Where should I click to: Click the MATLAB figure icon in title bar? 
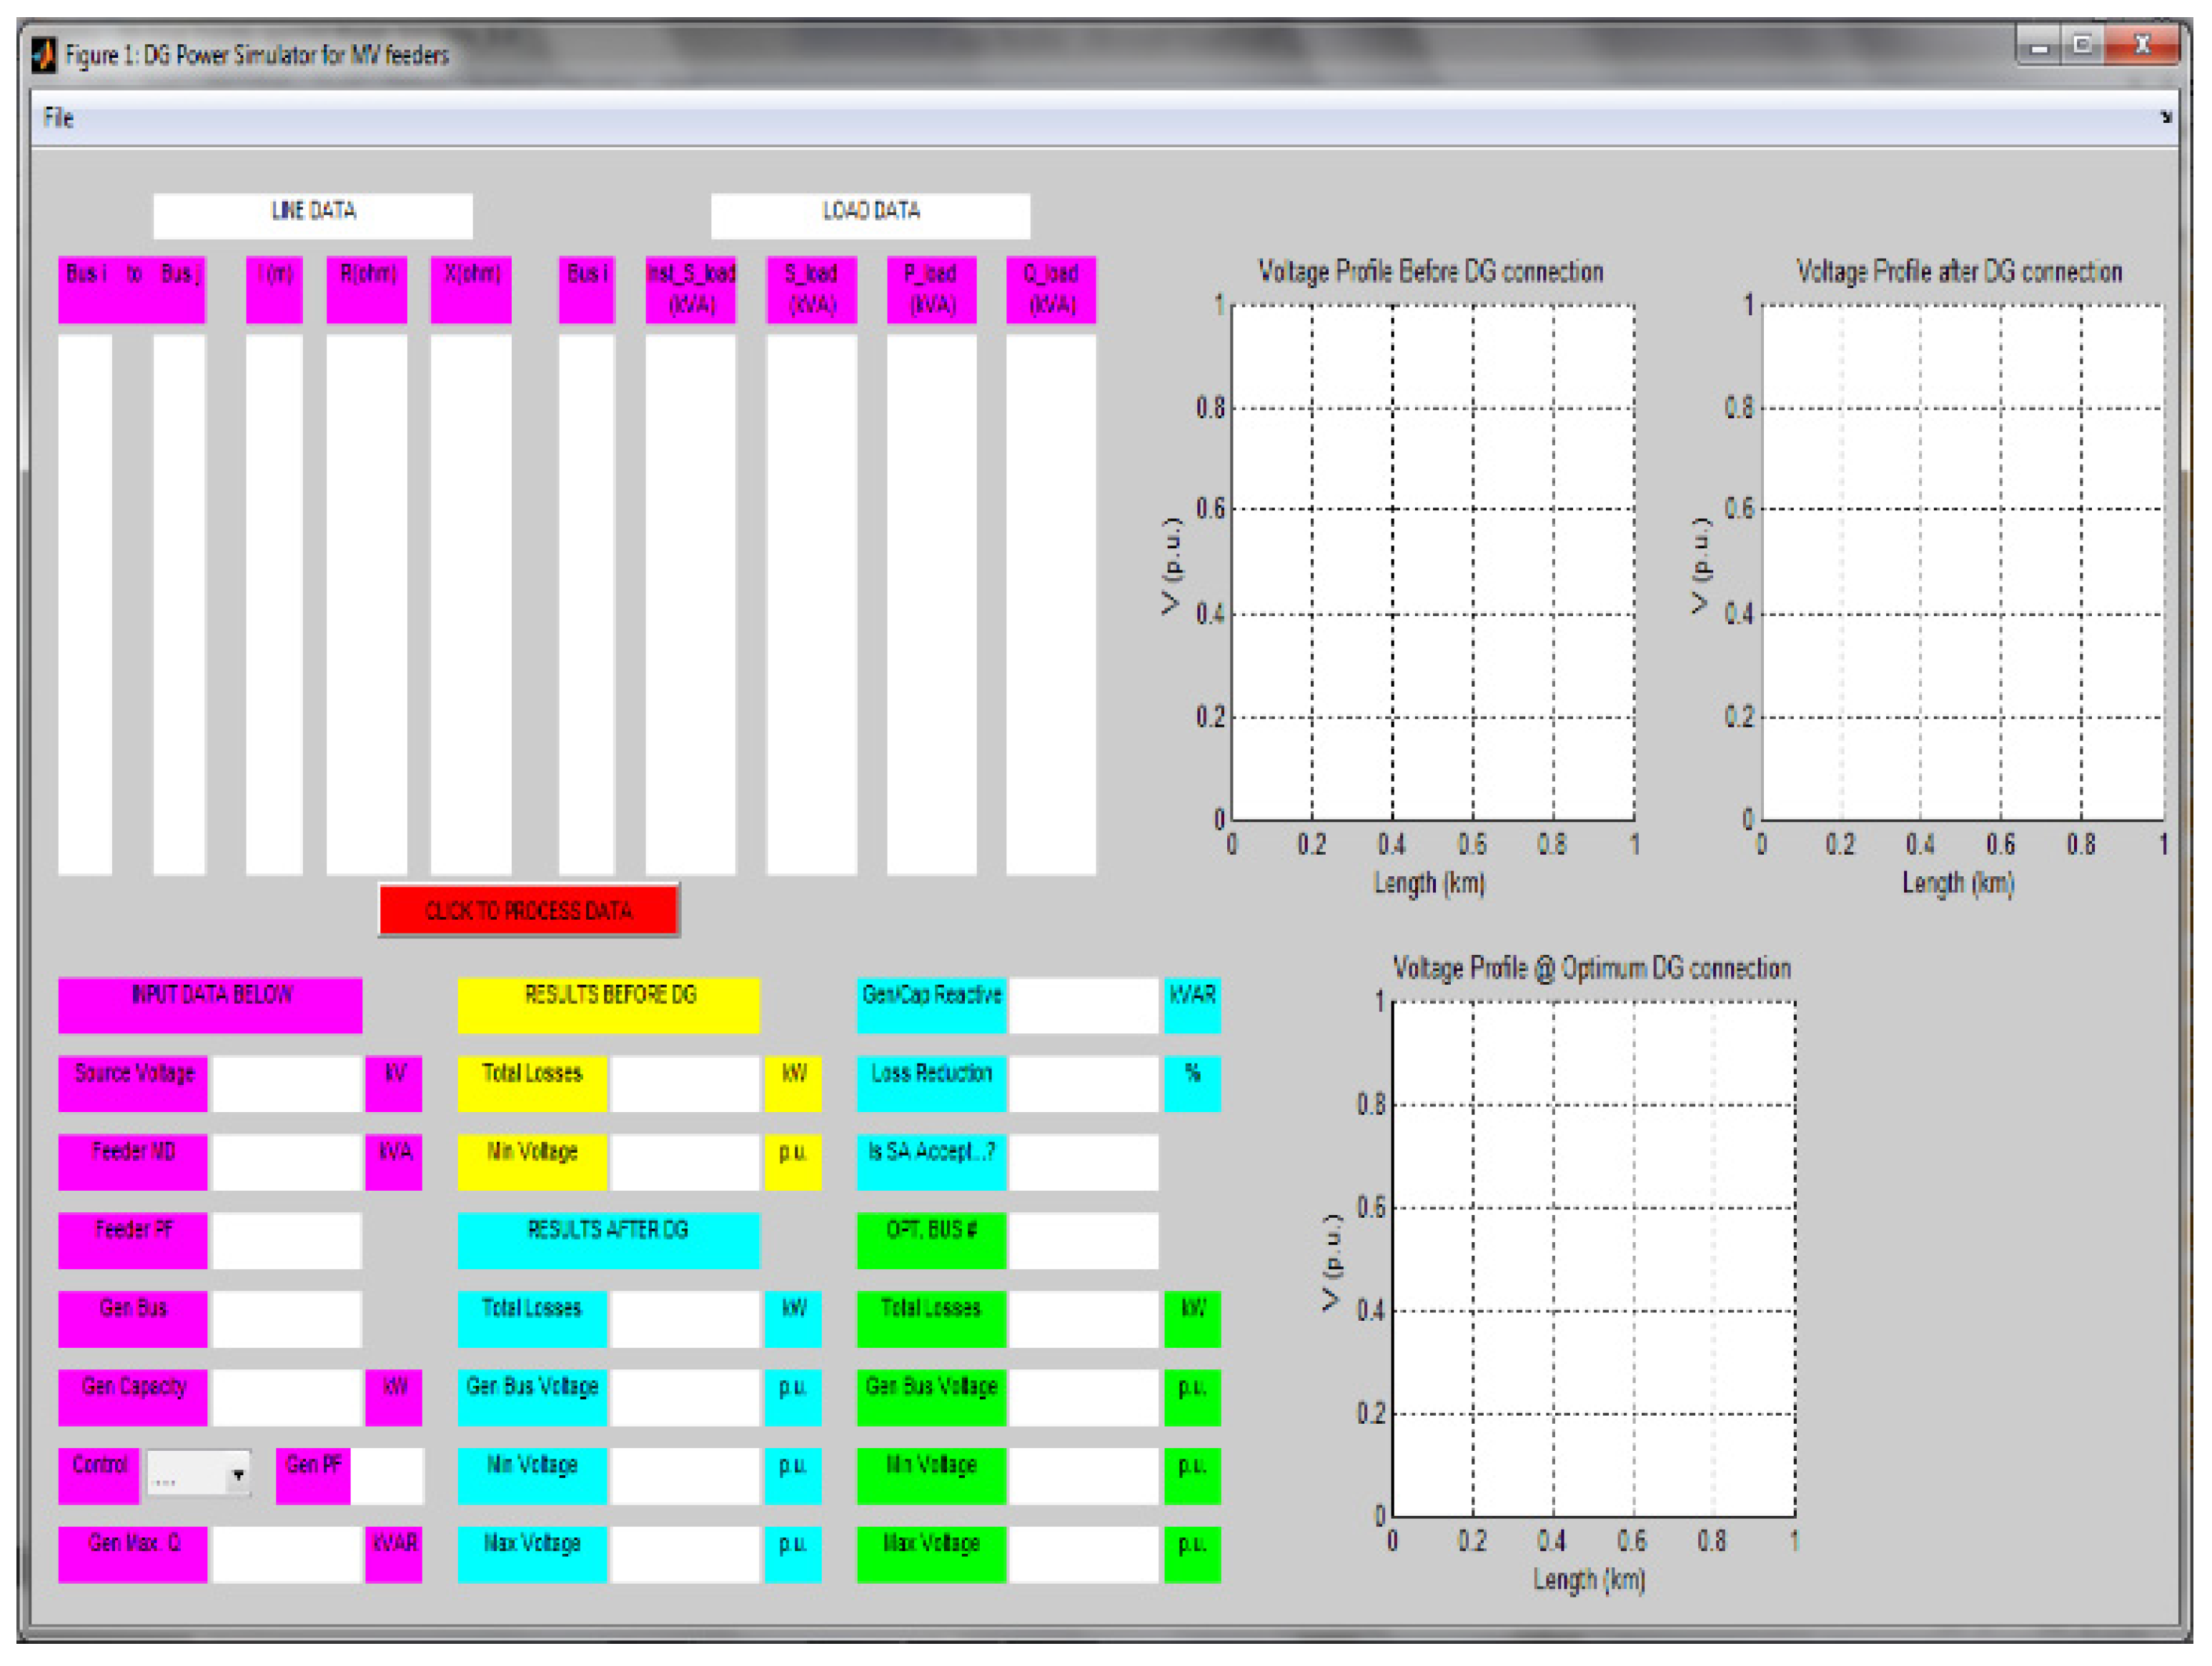pos(44,54)
